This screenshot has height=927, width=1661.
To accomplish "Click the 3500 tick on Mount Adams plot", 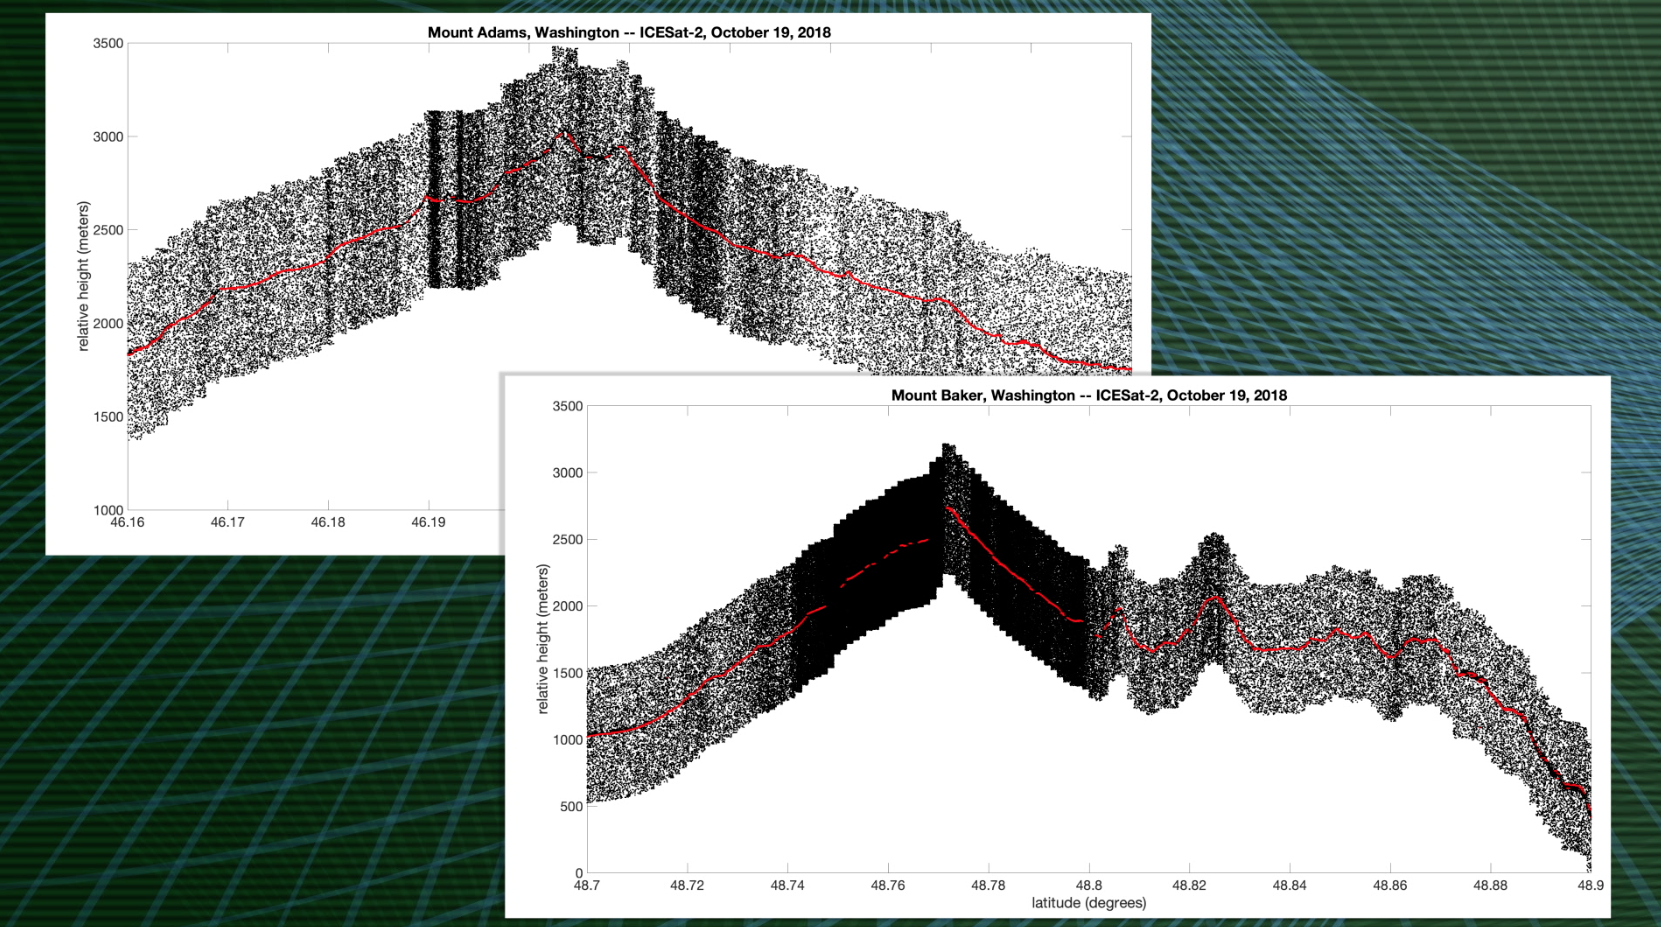I will [108, 43].
